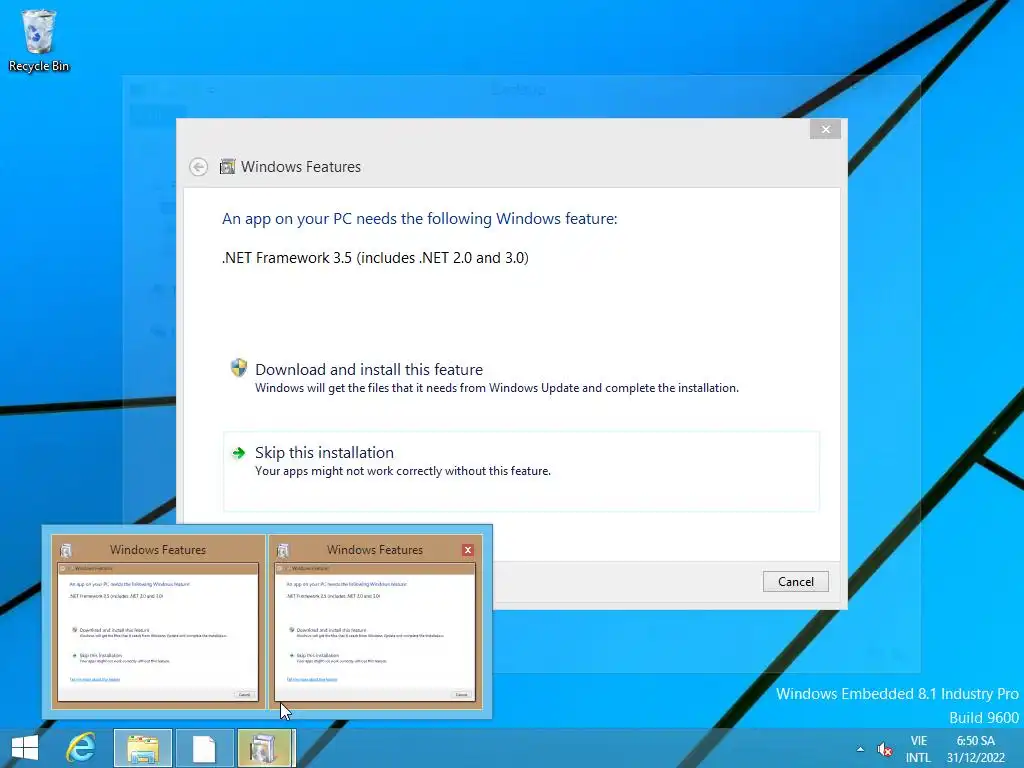Launch Internet Explorer from the taskbar
The image size is (1024, 768).
point(81,748)
